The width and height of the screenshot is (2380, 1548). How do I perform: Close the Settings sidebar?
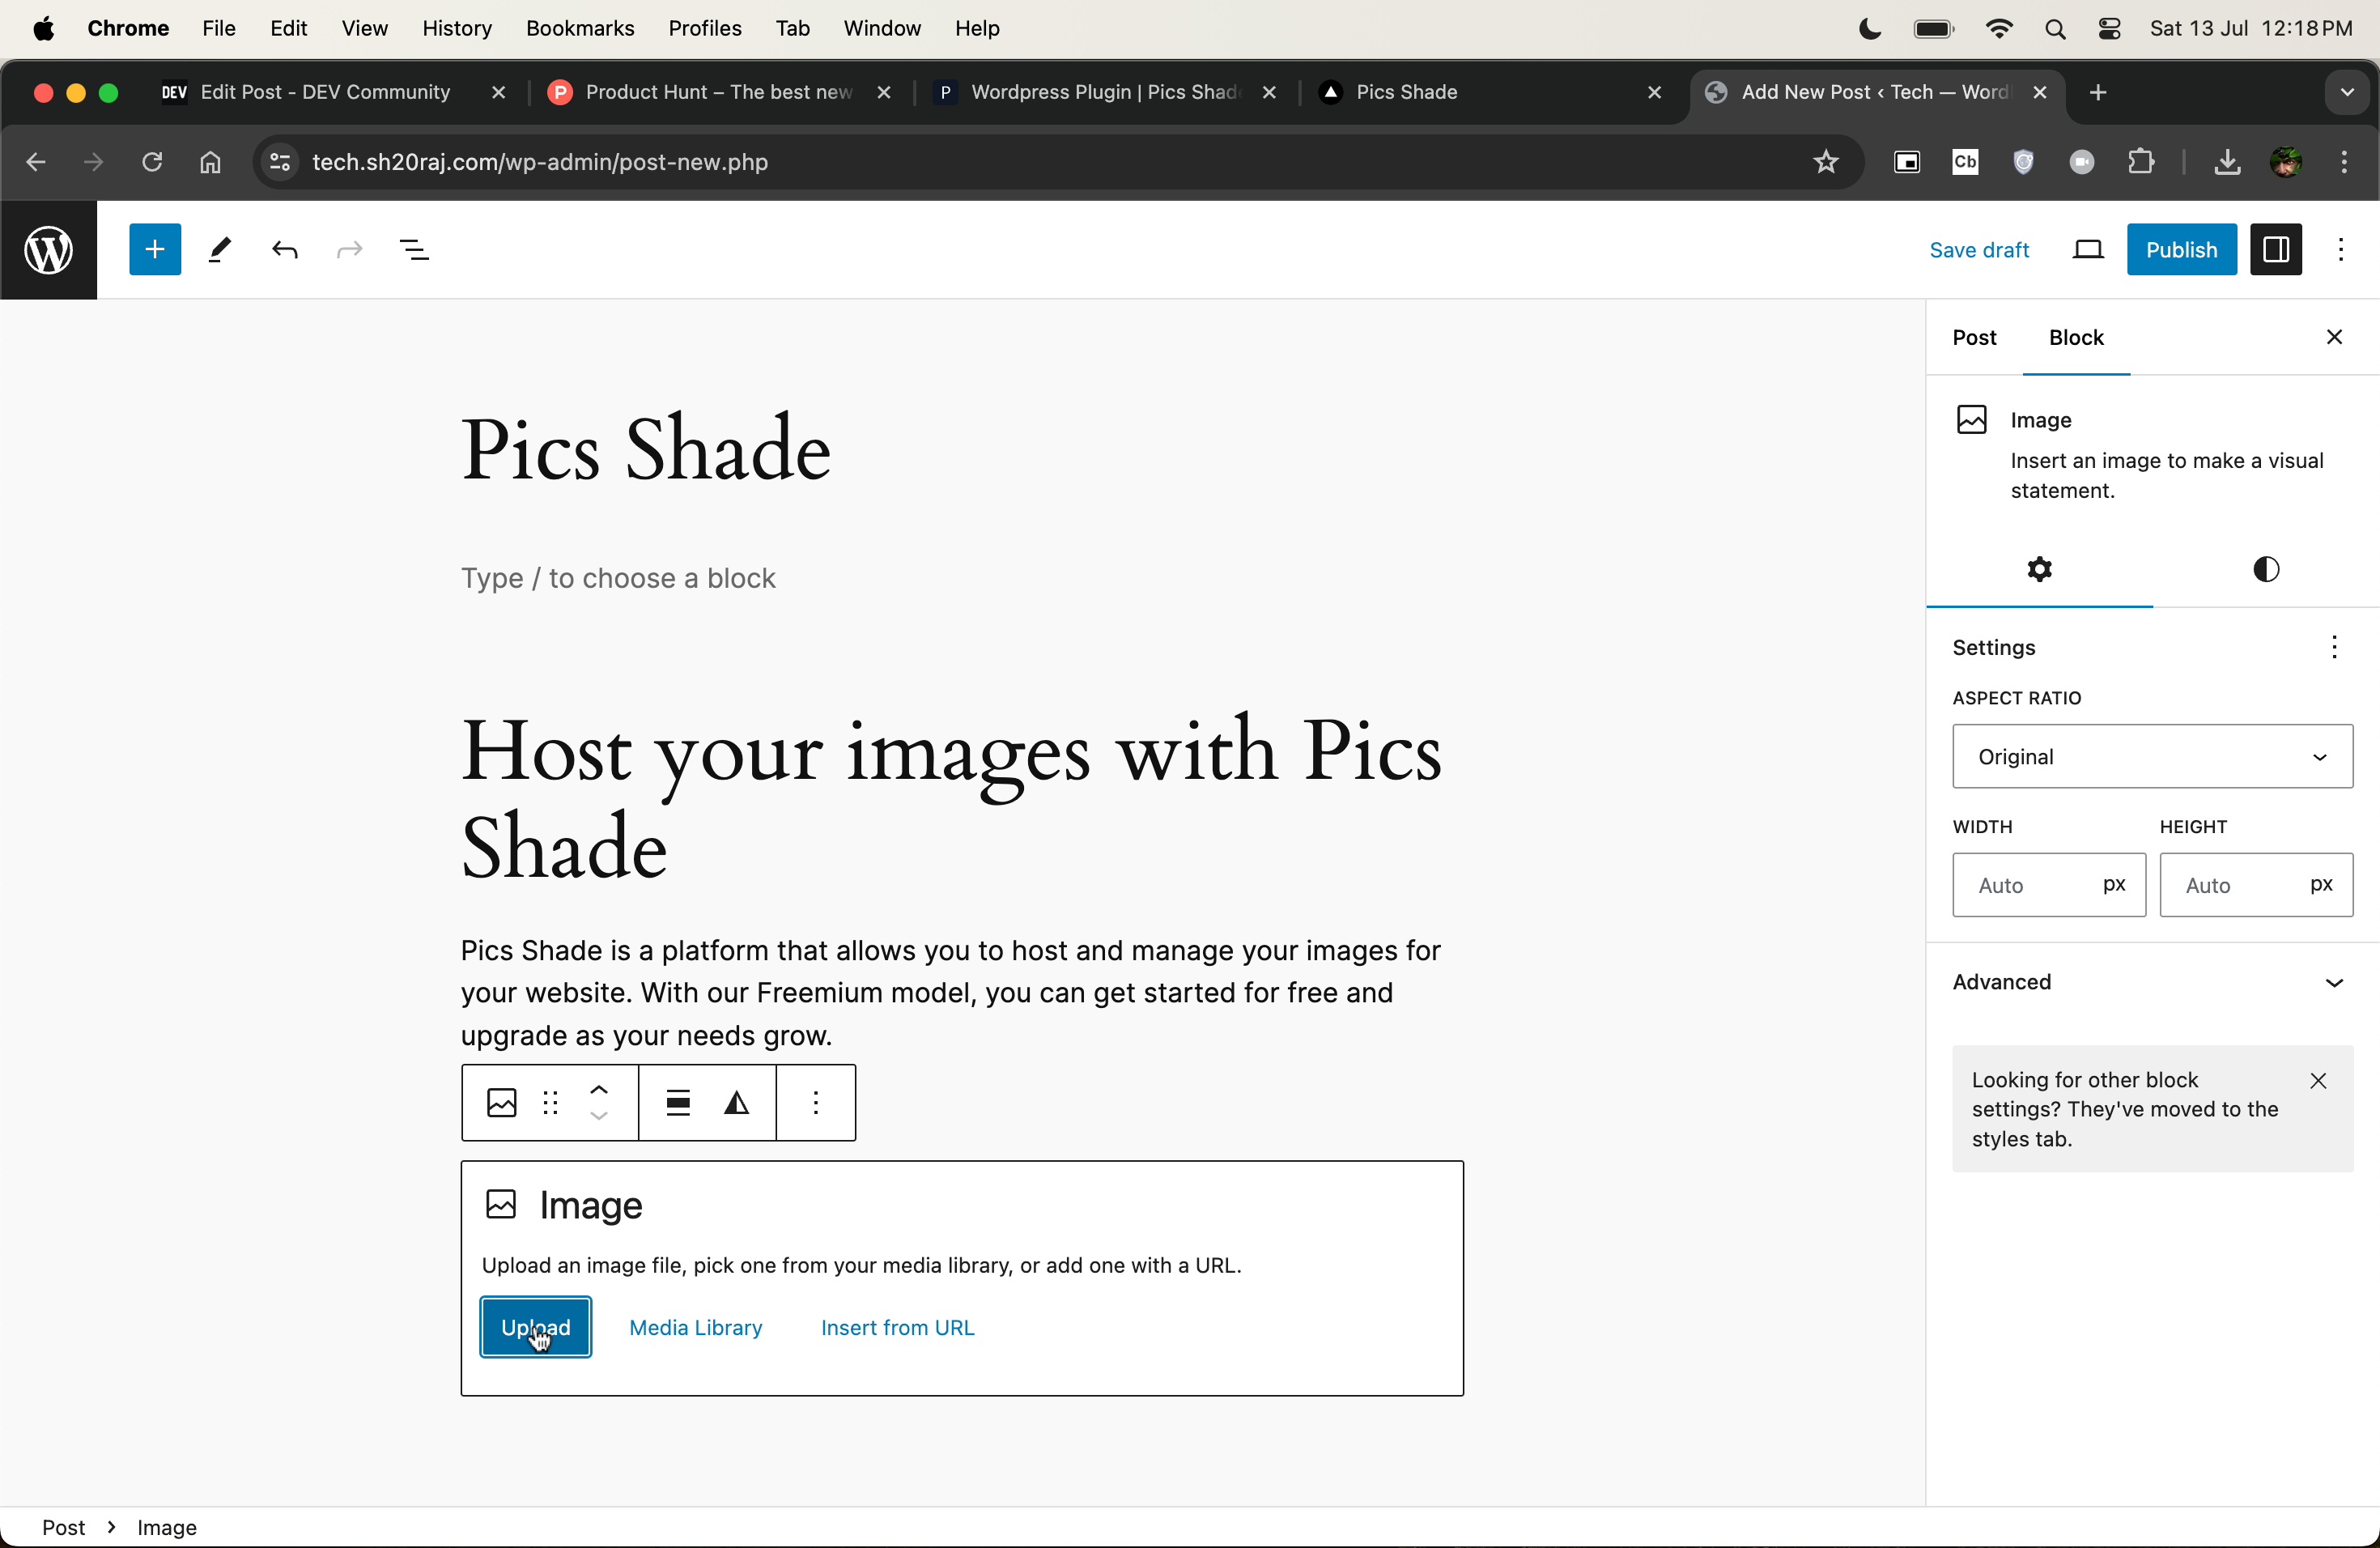pos(2334,337)
